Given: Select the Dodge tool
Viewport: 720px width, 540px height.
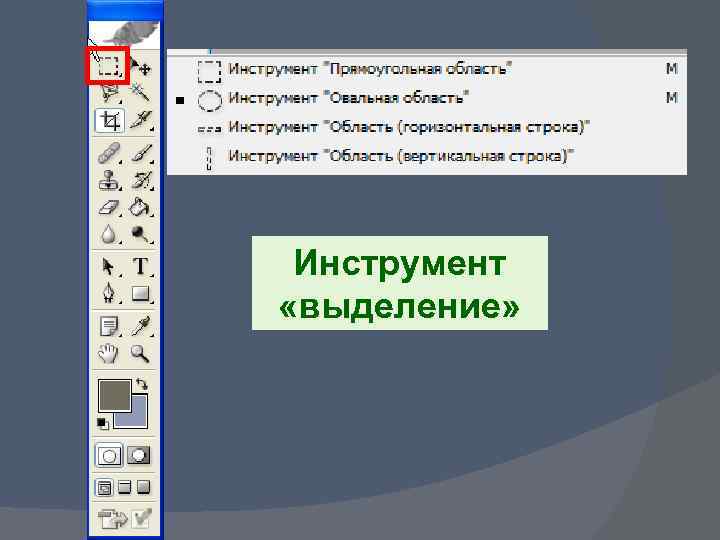Looking at the screenshot, I should 141,234.
